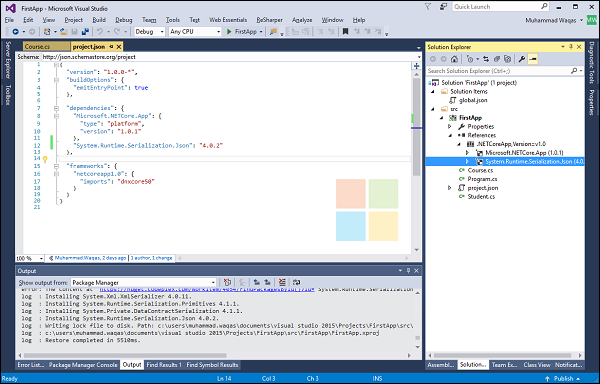Open the Debug configuration dropdown
This screenshot has width=600, height=384.
[149, 32]
